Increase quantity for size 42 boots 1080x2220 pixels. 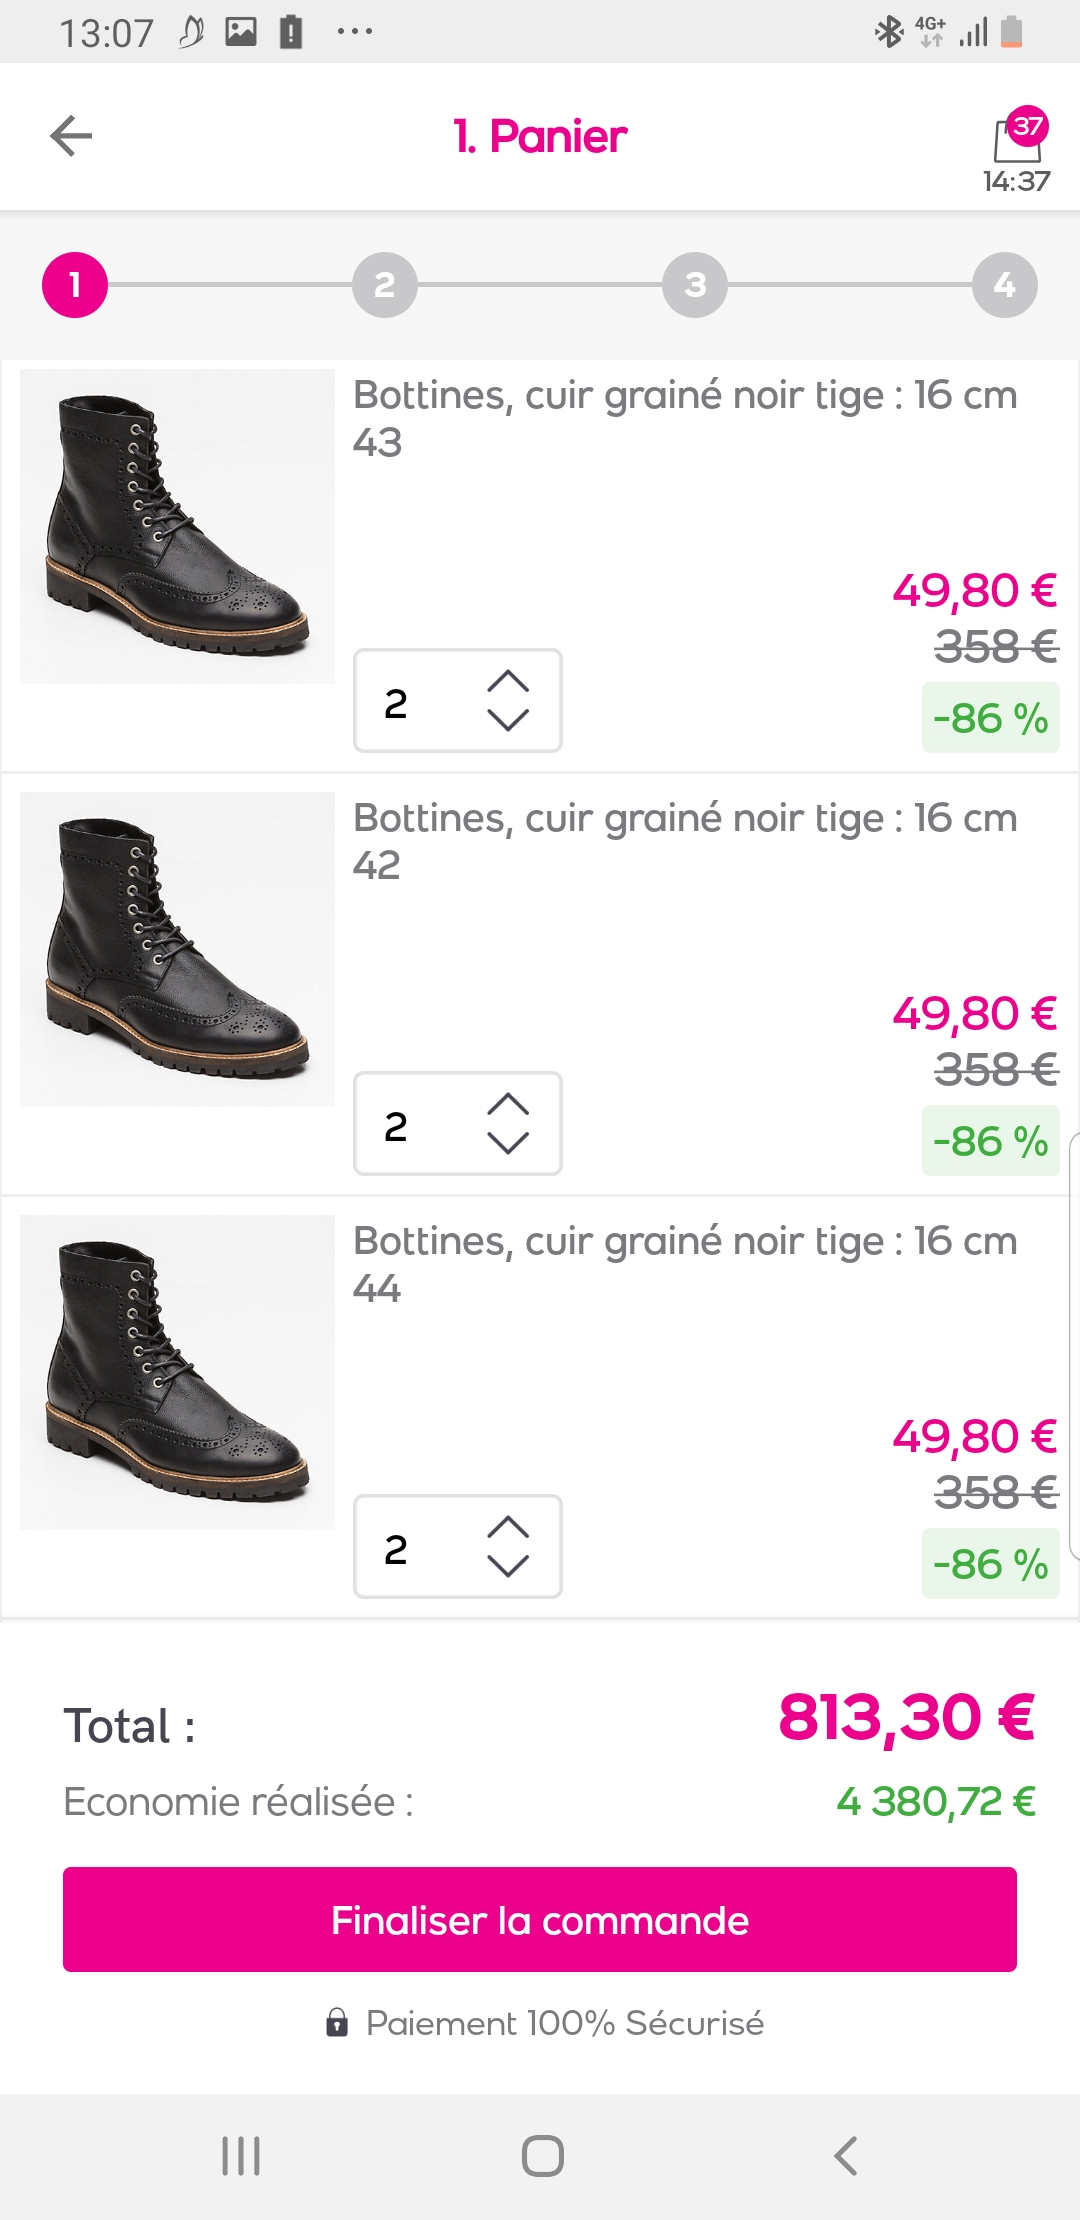pos(508,1105)
